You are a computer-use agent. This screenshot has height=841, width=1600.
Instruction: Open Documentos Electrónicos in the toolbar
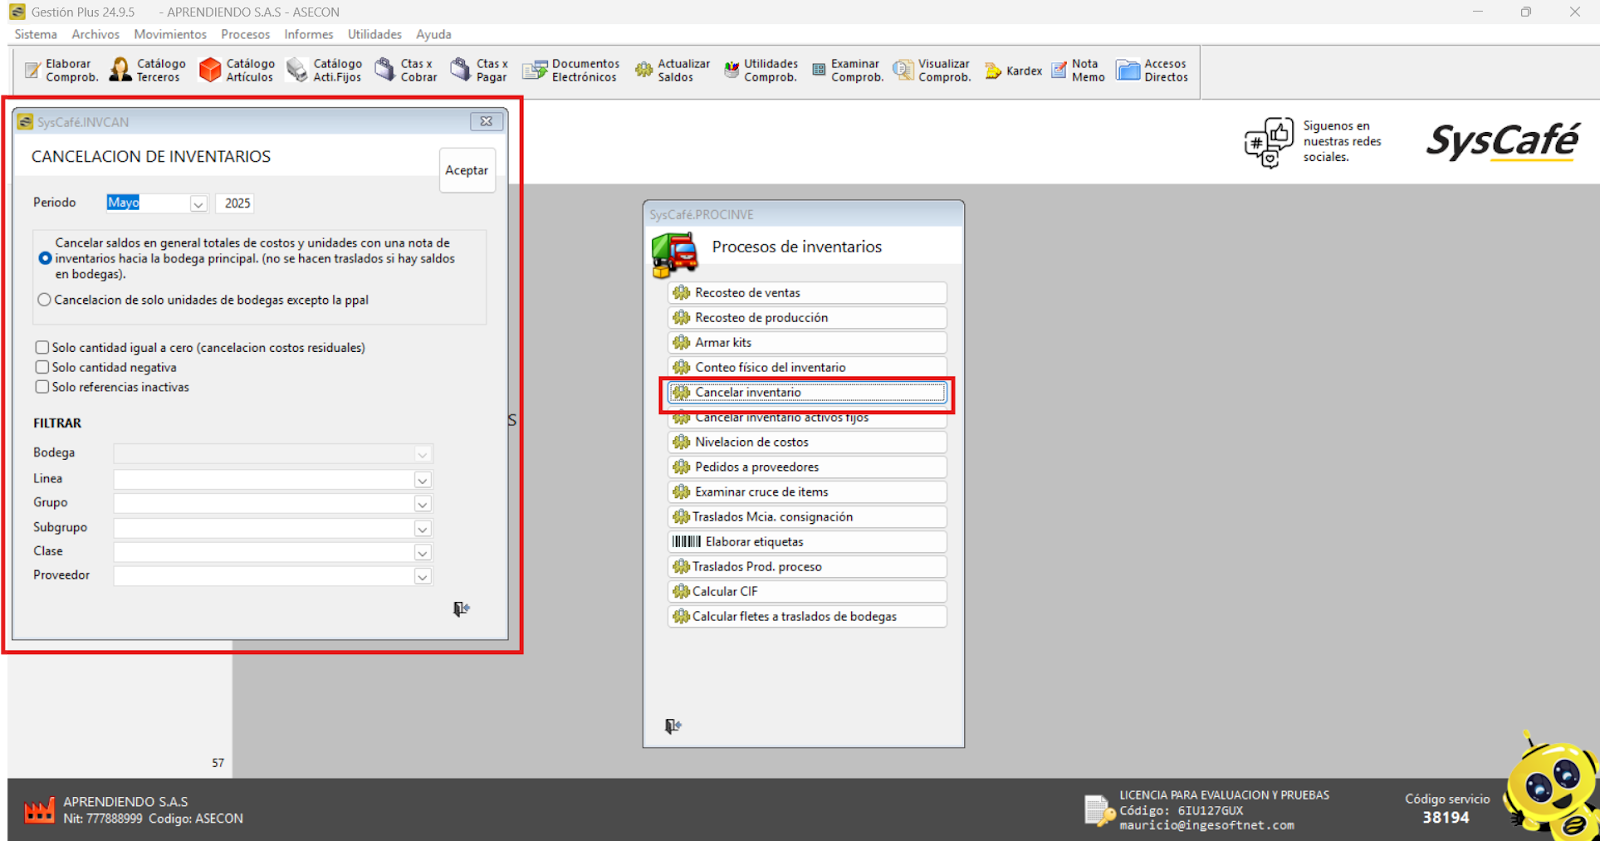(x=571, y=70)
